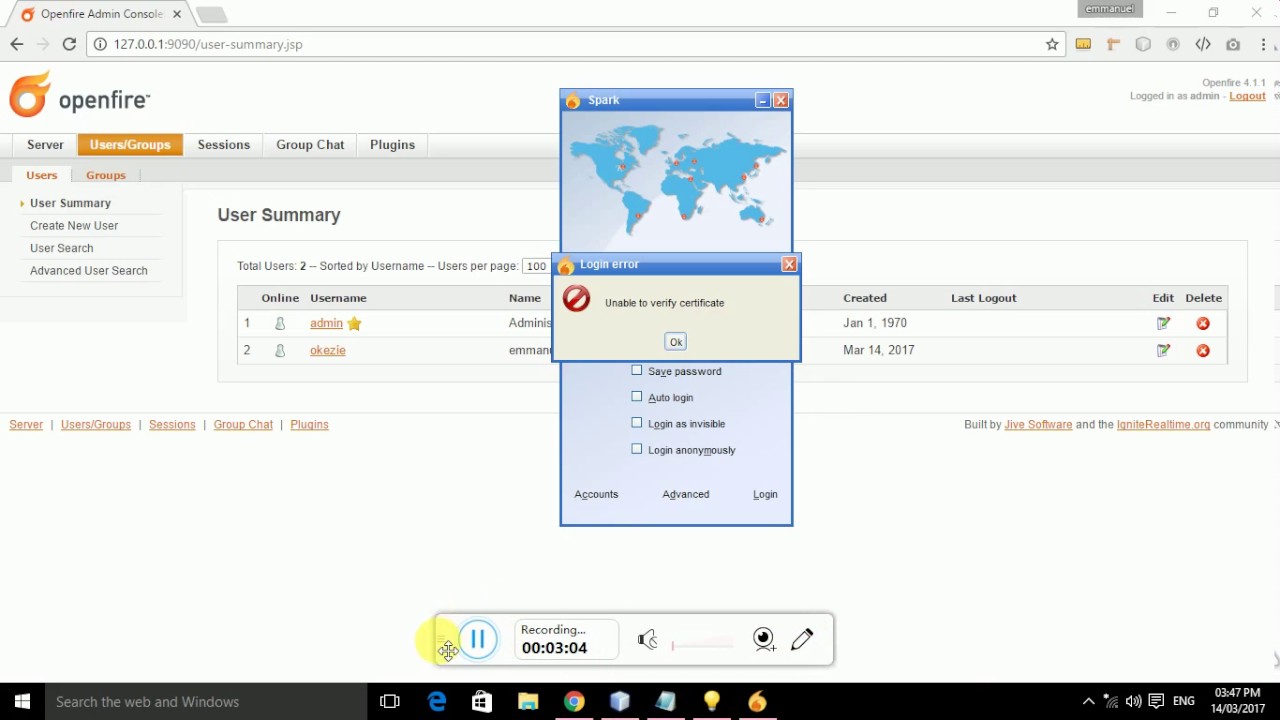Click the Created column header

(x=865, y=298)
